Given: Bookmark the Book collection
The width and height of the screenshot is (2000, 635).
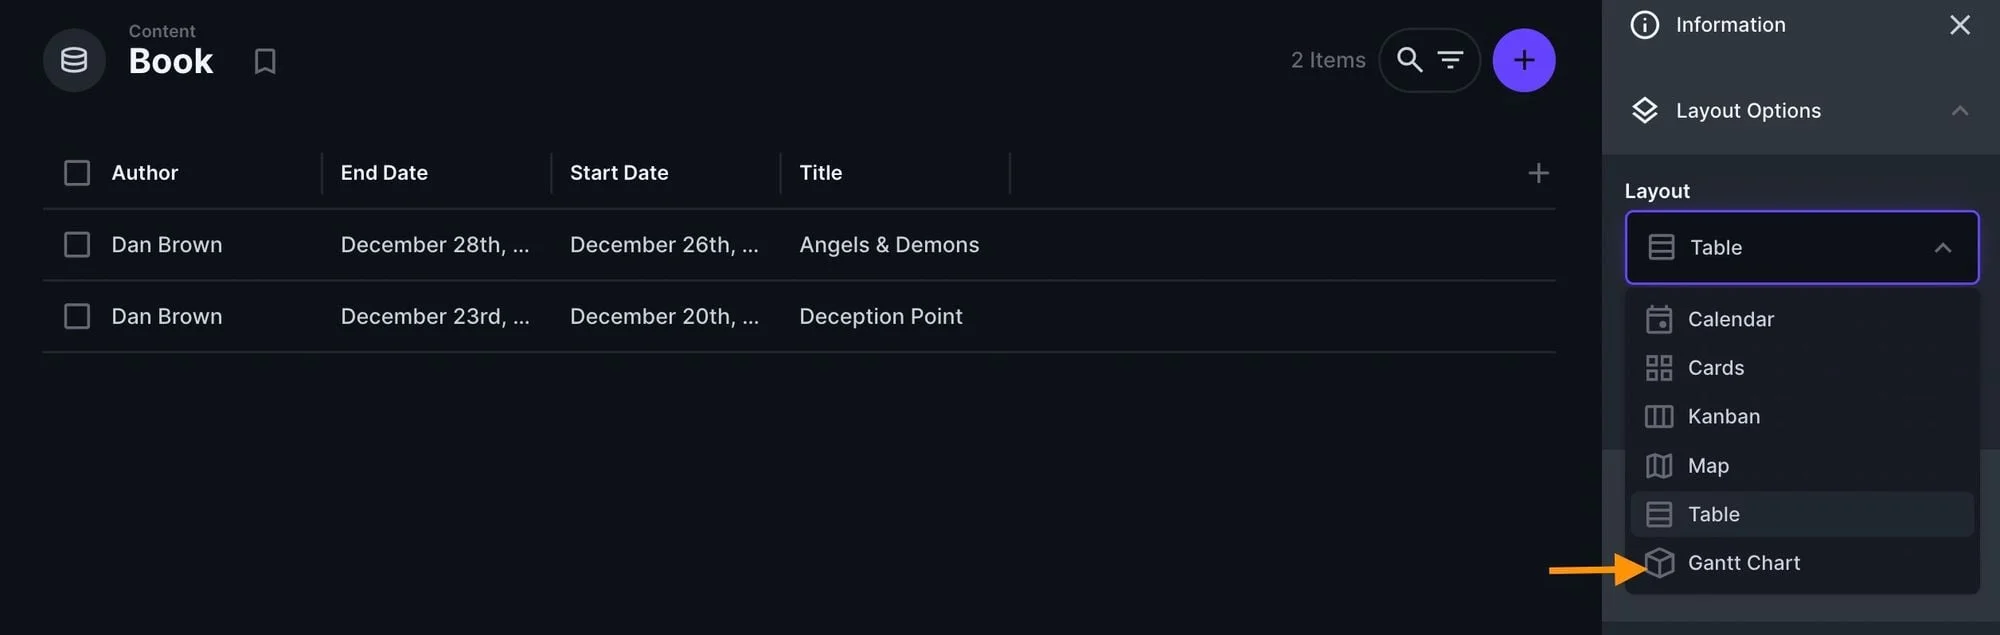Looking at the screenshot, I should tap(265, 61).
